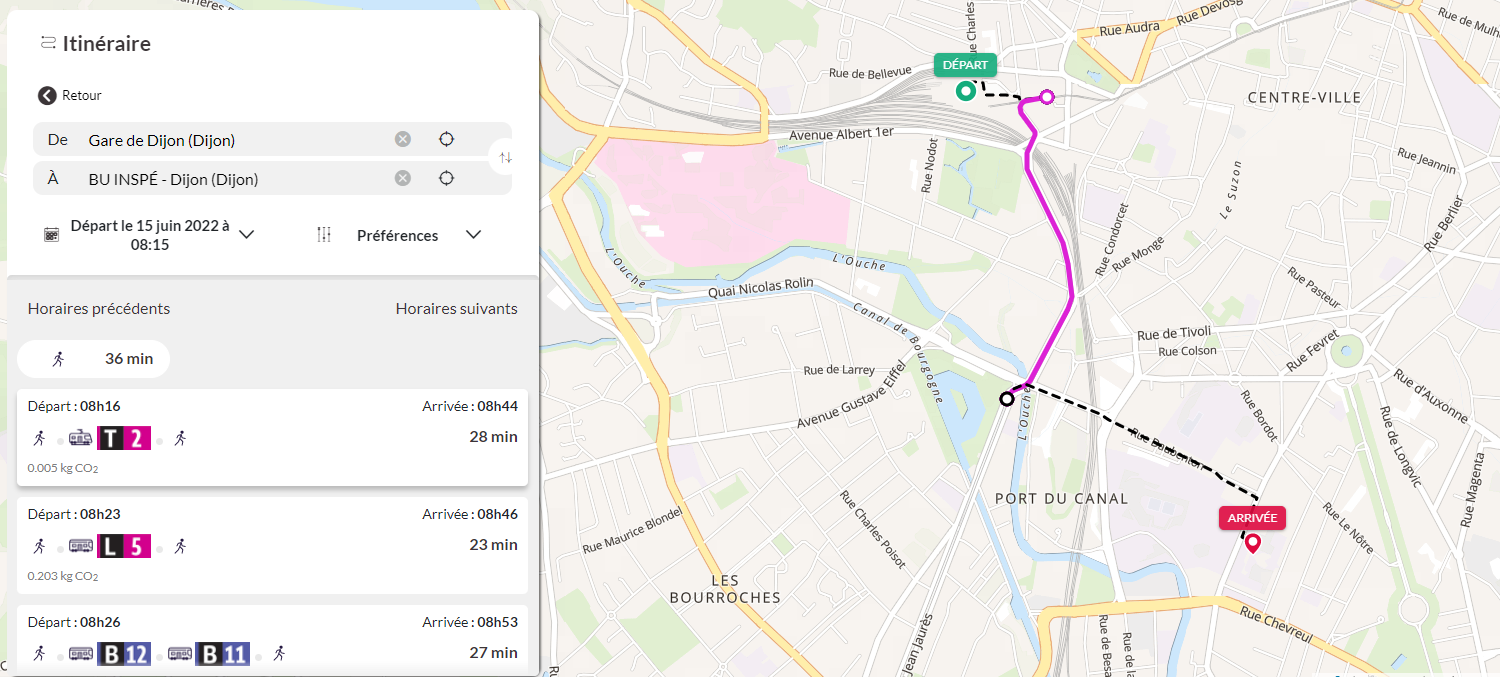Expand the Préférences chevron
Viewport: 1500px width, 677px height.
[474, 234]
